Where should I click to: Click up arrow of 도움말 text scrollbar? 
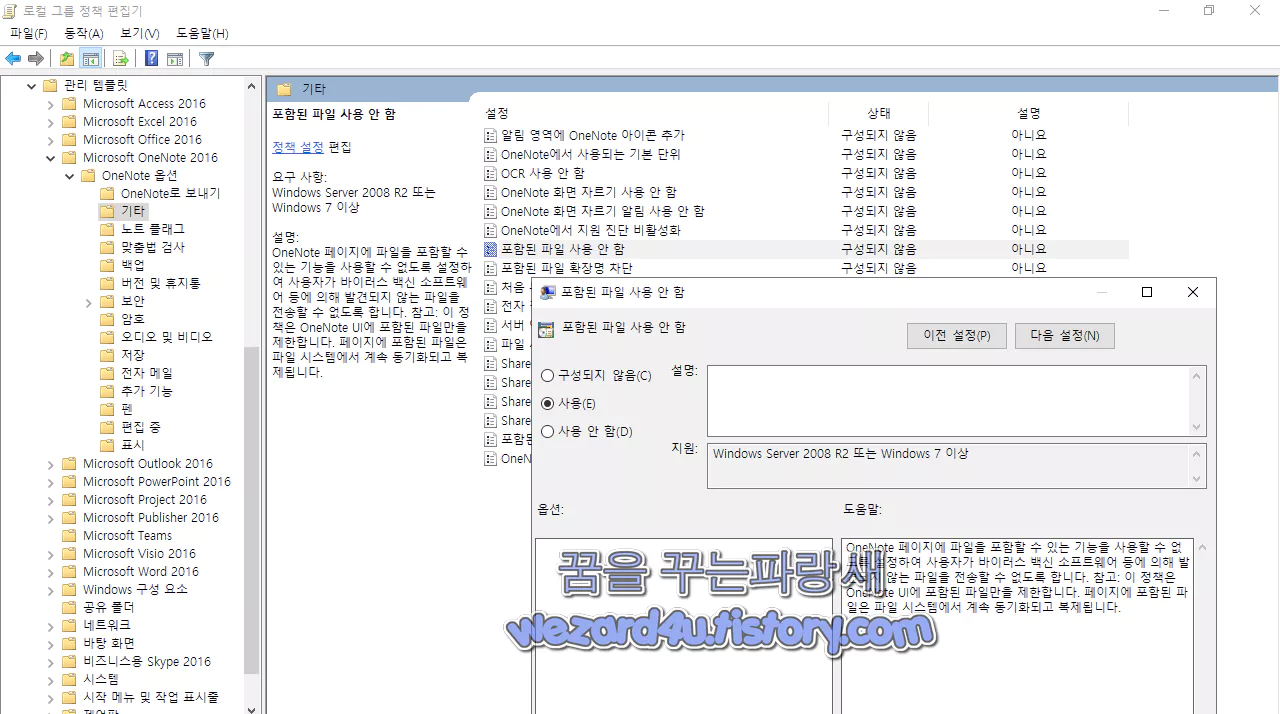[1202, 547]
